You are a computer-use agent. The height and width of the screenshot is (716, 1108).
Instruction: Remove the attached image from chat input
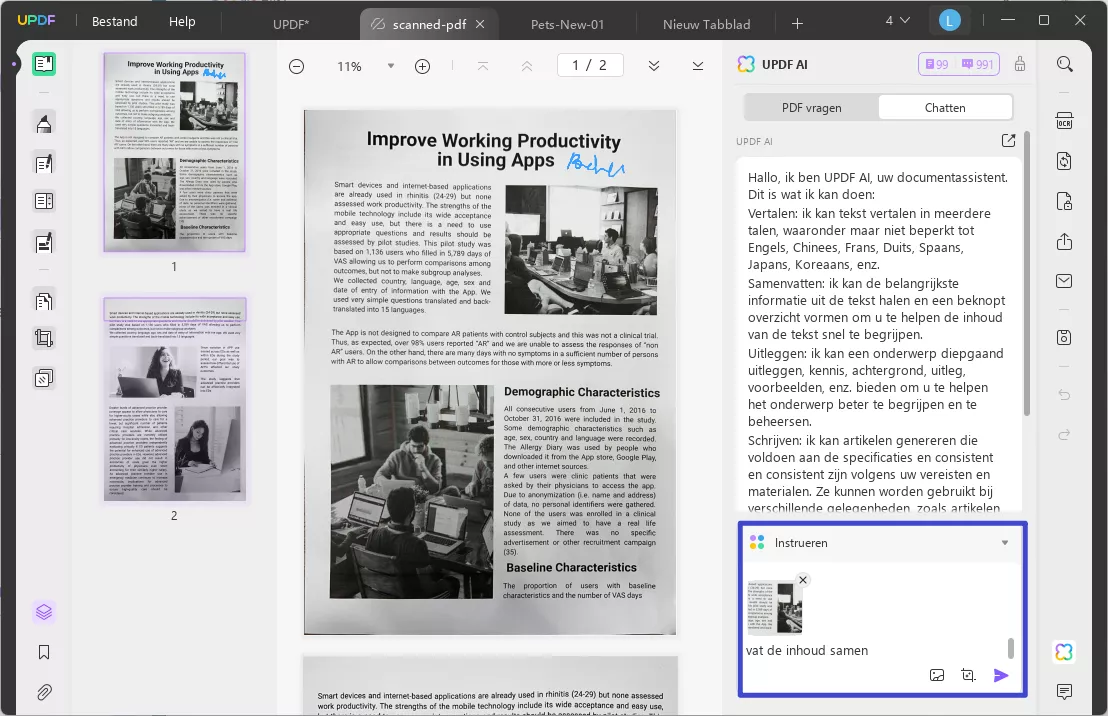tap(803, 580)
